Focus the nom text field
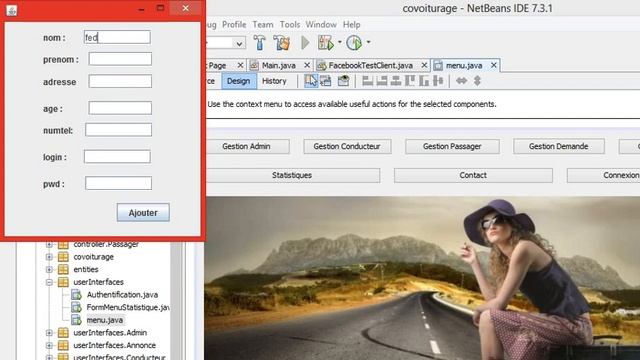This screenshot has height=360, width=640. coord(117,38)
